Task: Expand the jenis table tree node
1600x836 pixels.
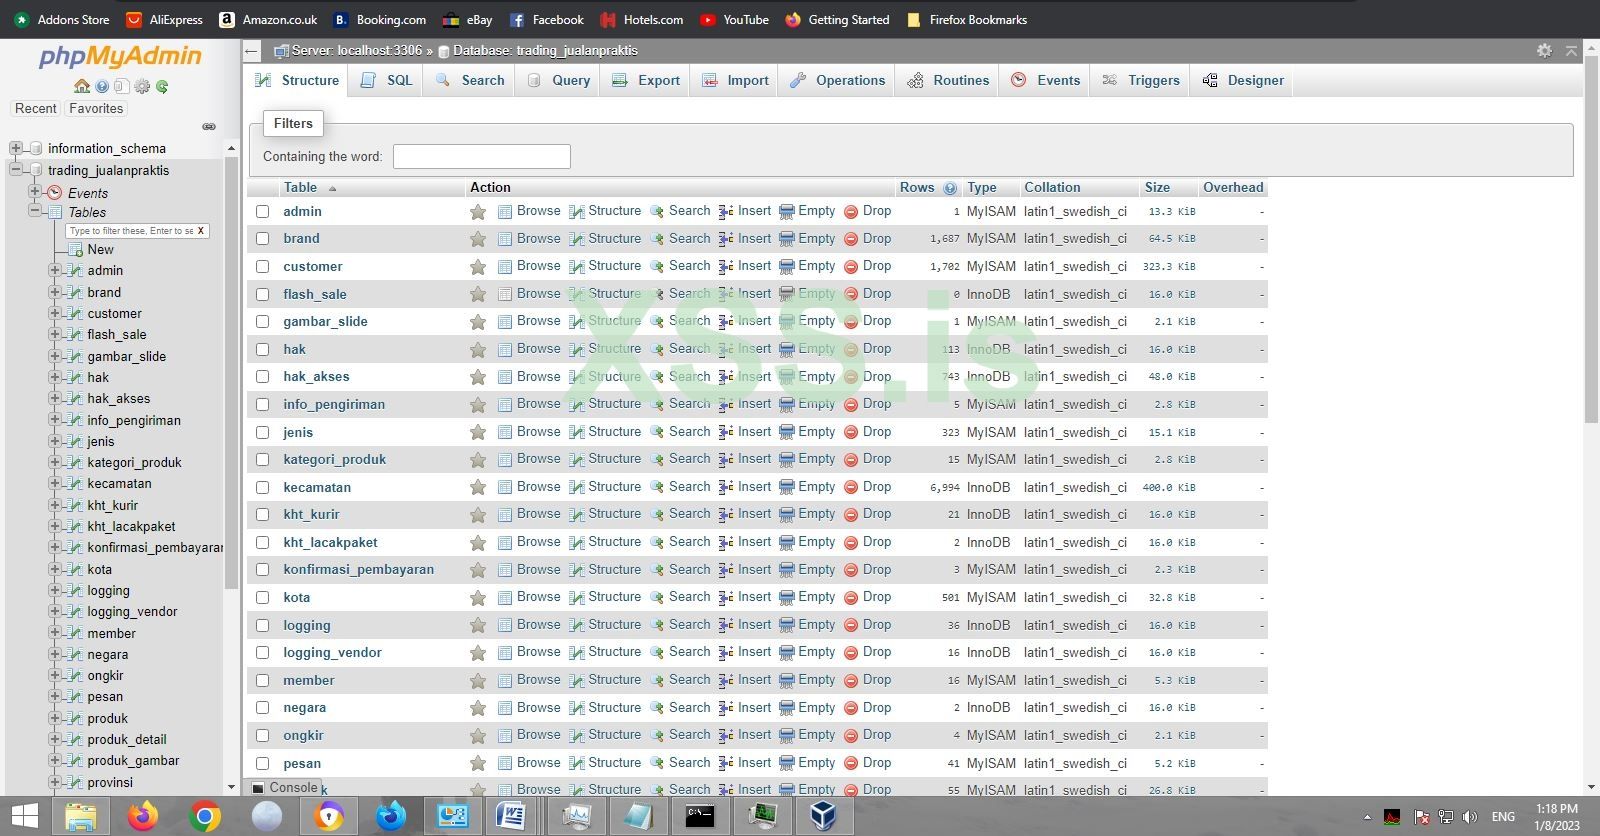Action: click(x=55, y=441)
